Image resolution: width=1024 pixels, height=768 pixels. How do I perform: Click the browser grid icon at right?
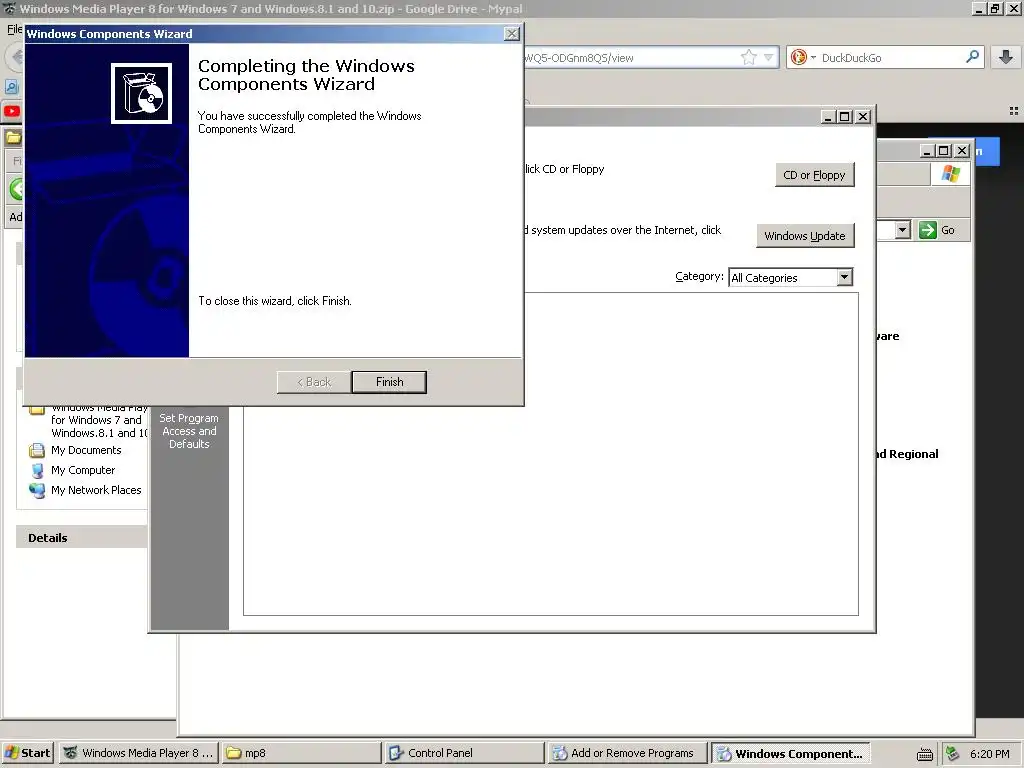(x=1014, y=111)
